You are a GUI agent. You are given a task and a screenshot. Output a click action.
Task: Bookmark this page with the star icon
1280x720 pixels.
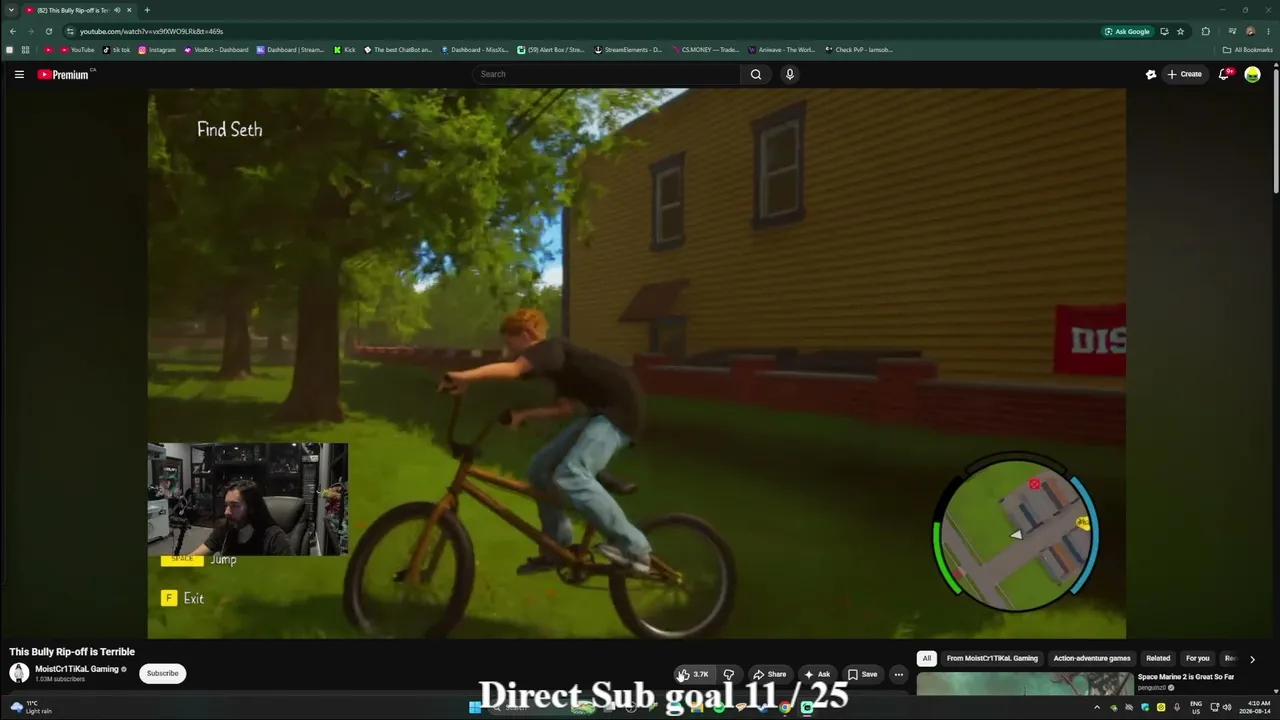(x=1180, y=31)
